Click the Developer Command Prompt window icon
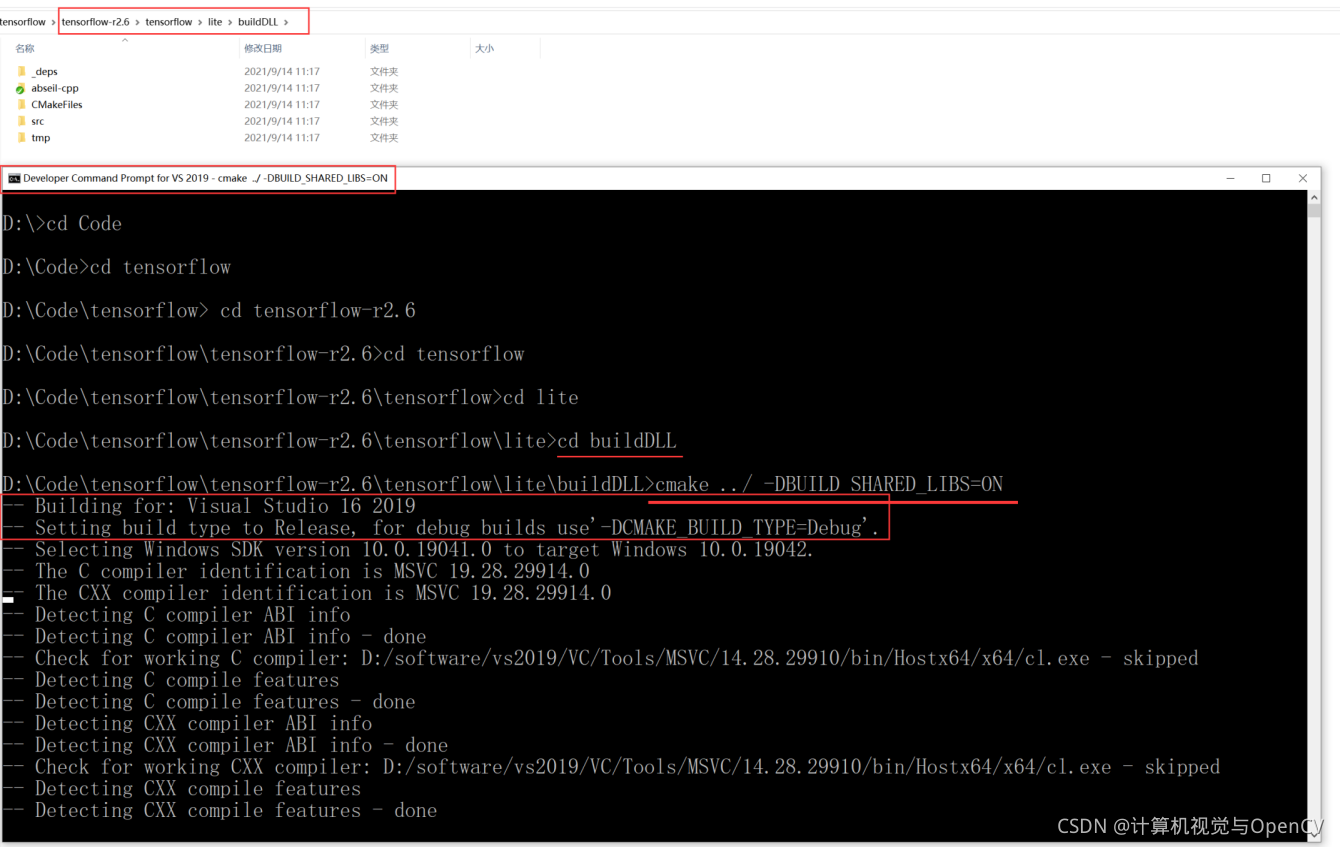Screen dimensions: 1340x848 14,178
